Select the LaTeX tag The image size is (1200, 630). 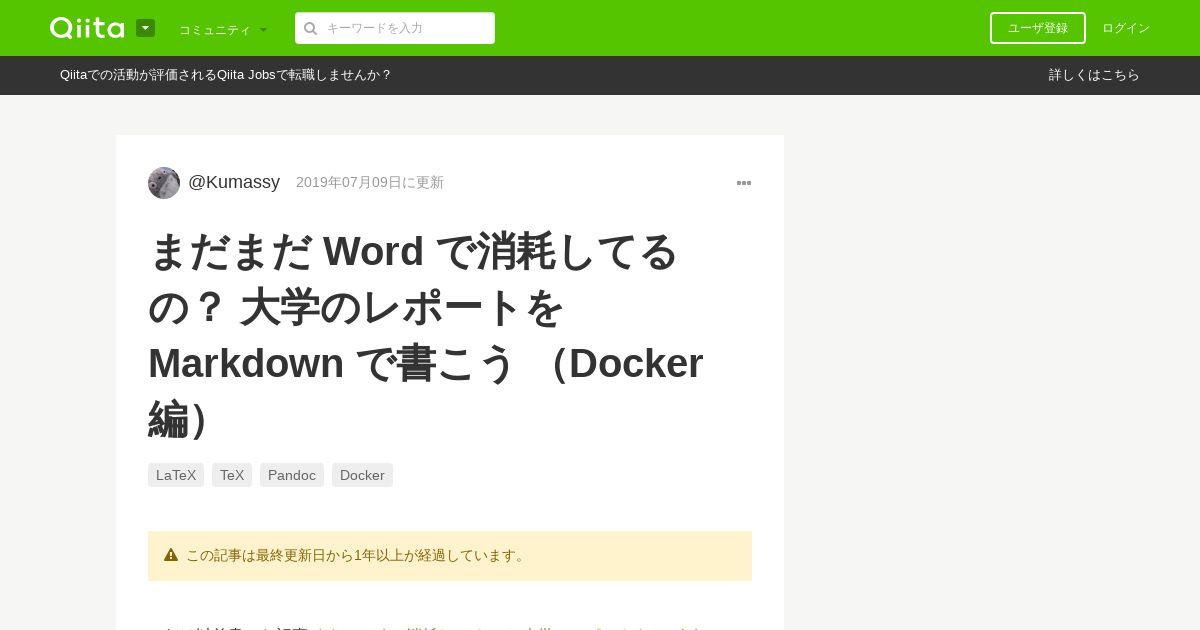click(x=176, y=475)
